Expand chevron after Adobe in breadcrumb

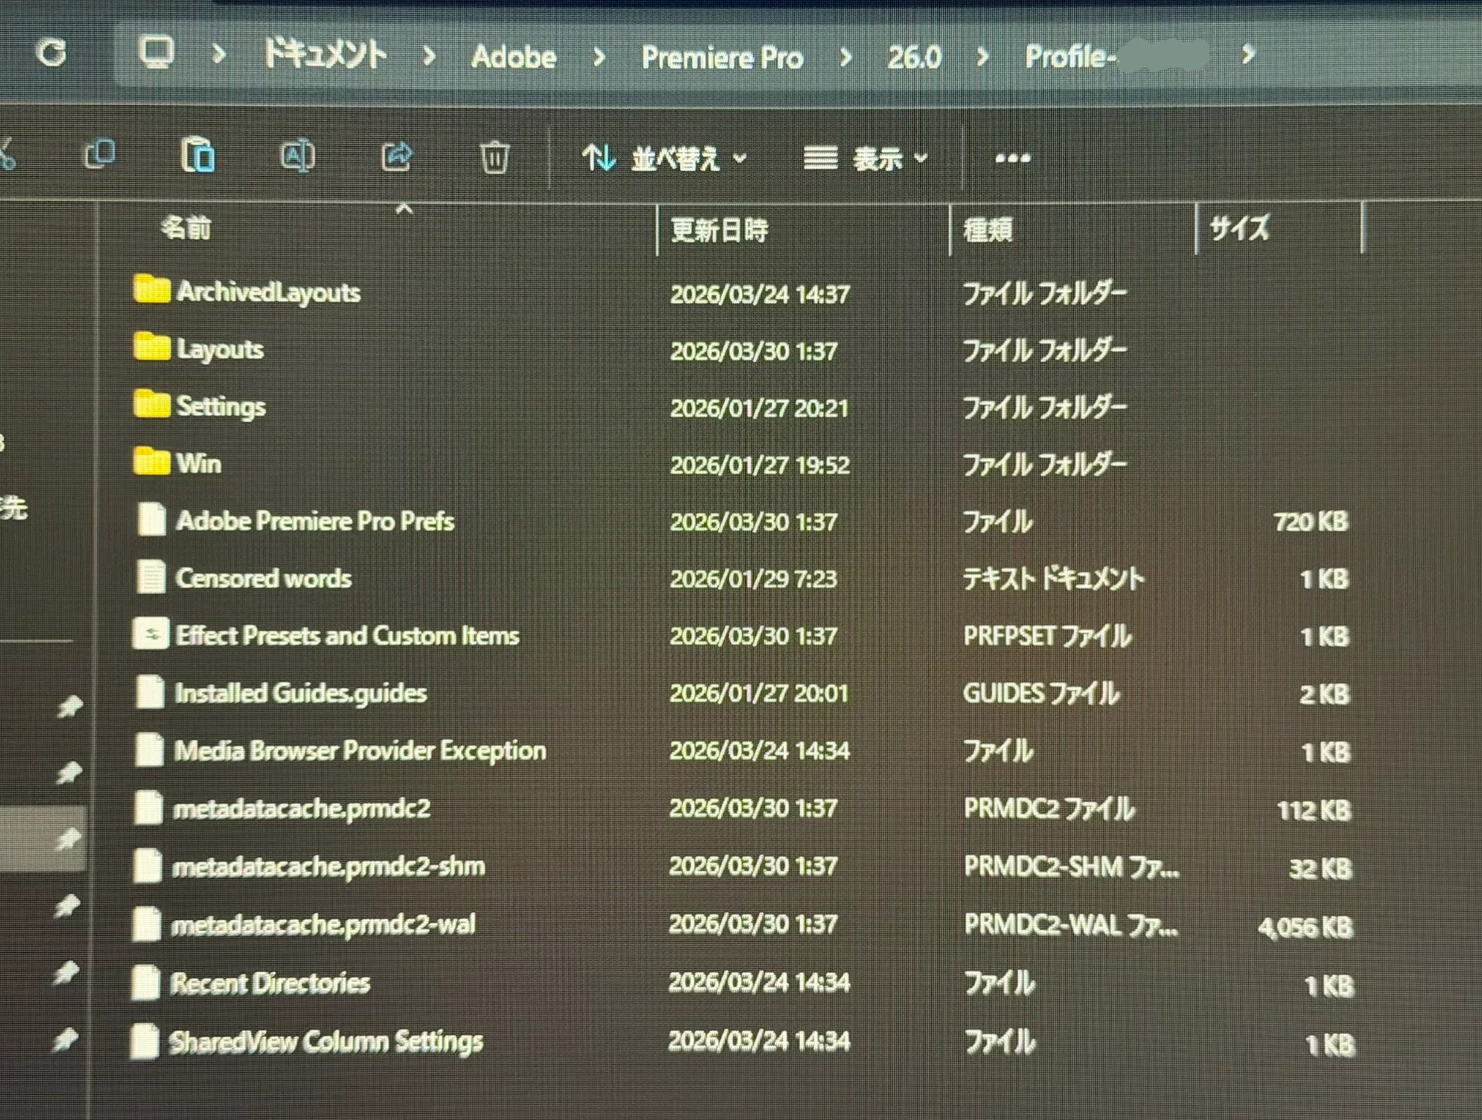point(599,57)
